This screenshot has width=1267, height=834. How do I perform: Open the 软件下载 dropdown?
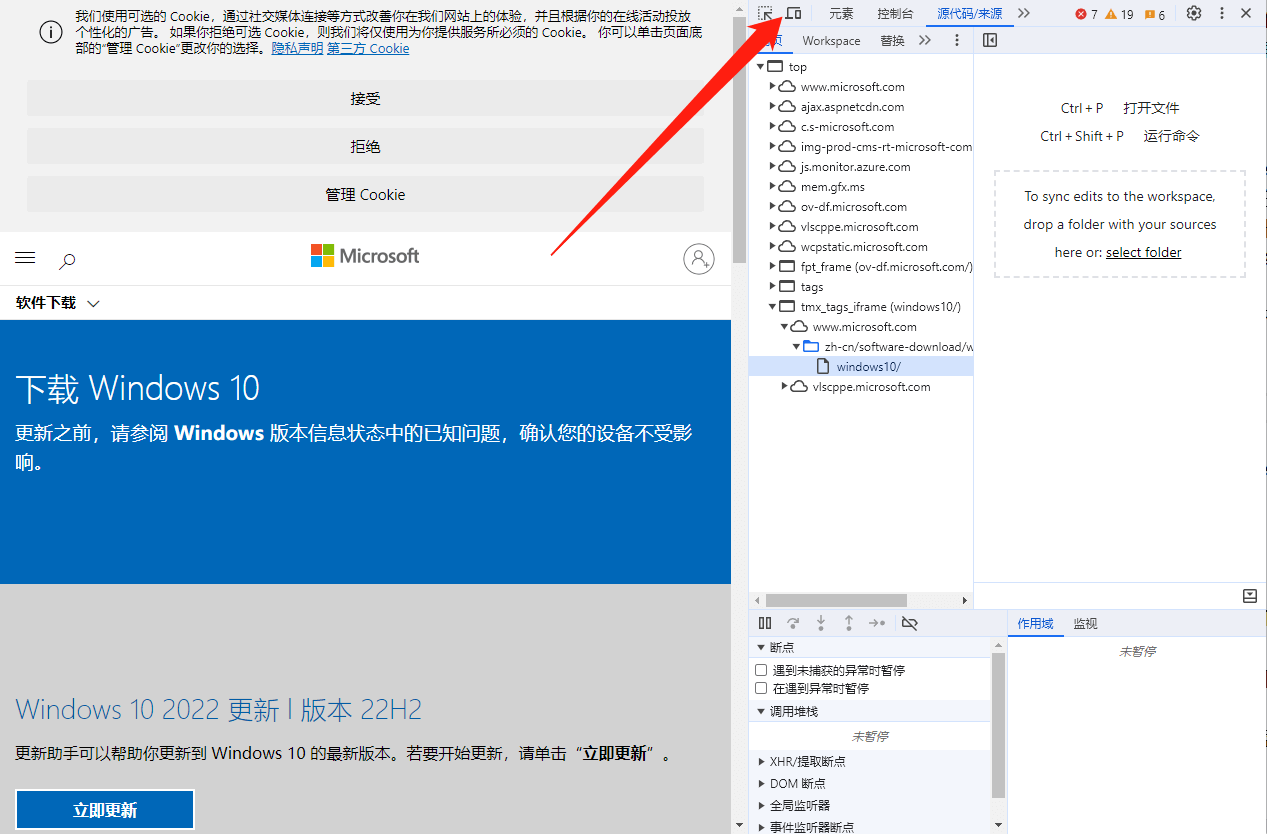click(x=58, y=303)
